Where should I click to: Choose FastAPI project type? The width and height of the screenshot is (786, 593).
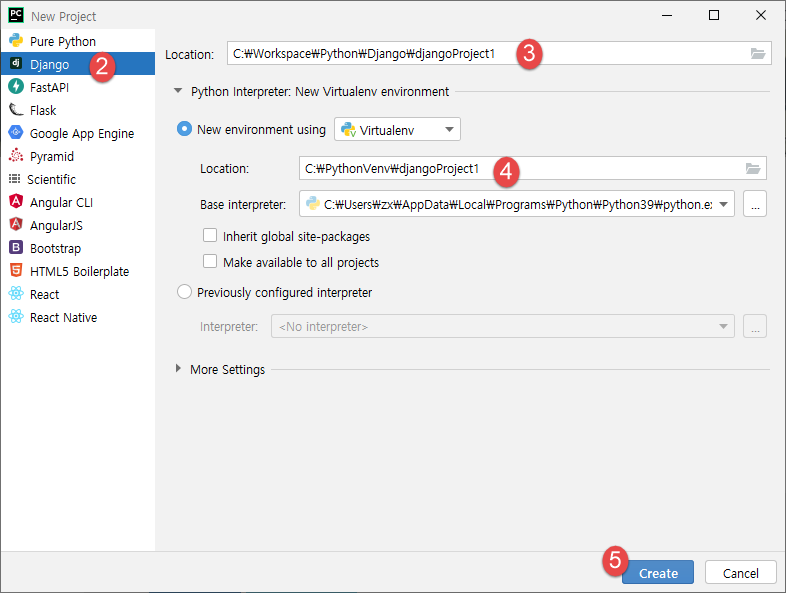tap(78, 87)
